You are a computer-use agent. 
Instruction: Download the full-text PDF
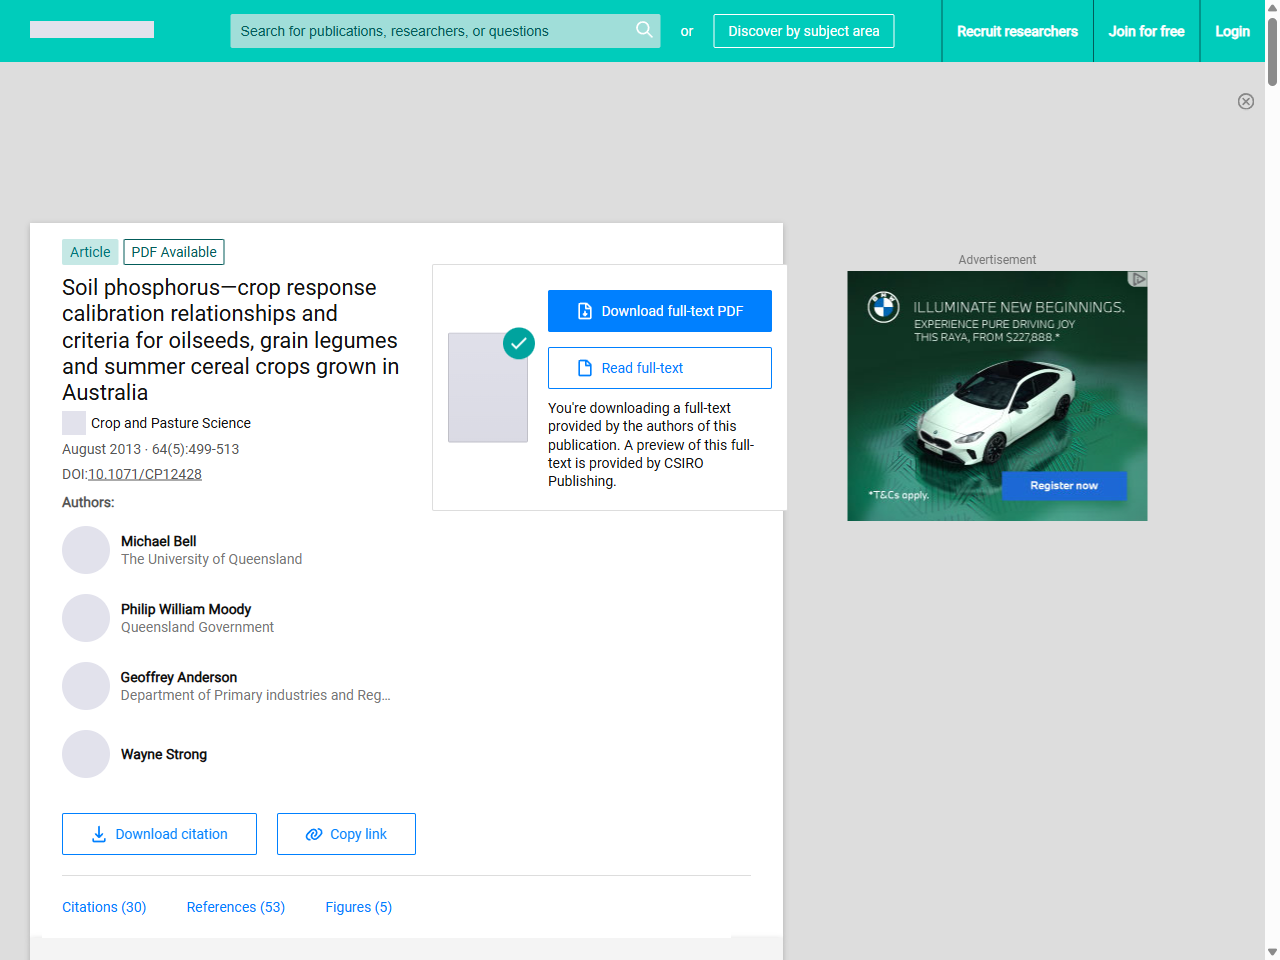coord(659,311)
